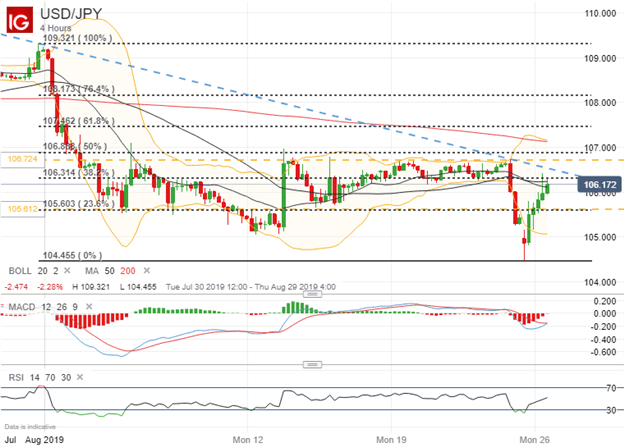Select the MACD 12 26 9 indicator label
The image size is (624, 447).
coord(36,301)
